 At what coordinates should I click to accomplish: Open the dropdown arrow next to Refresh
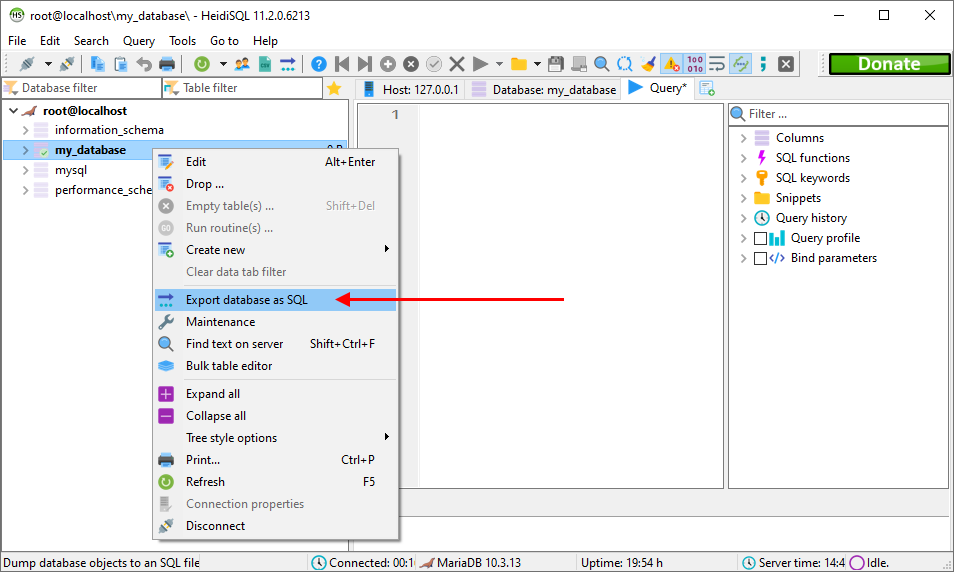coord(223,64)
